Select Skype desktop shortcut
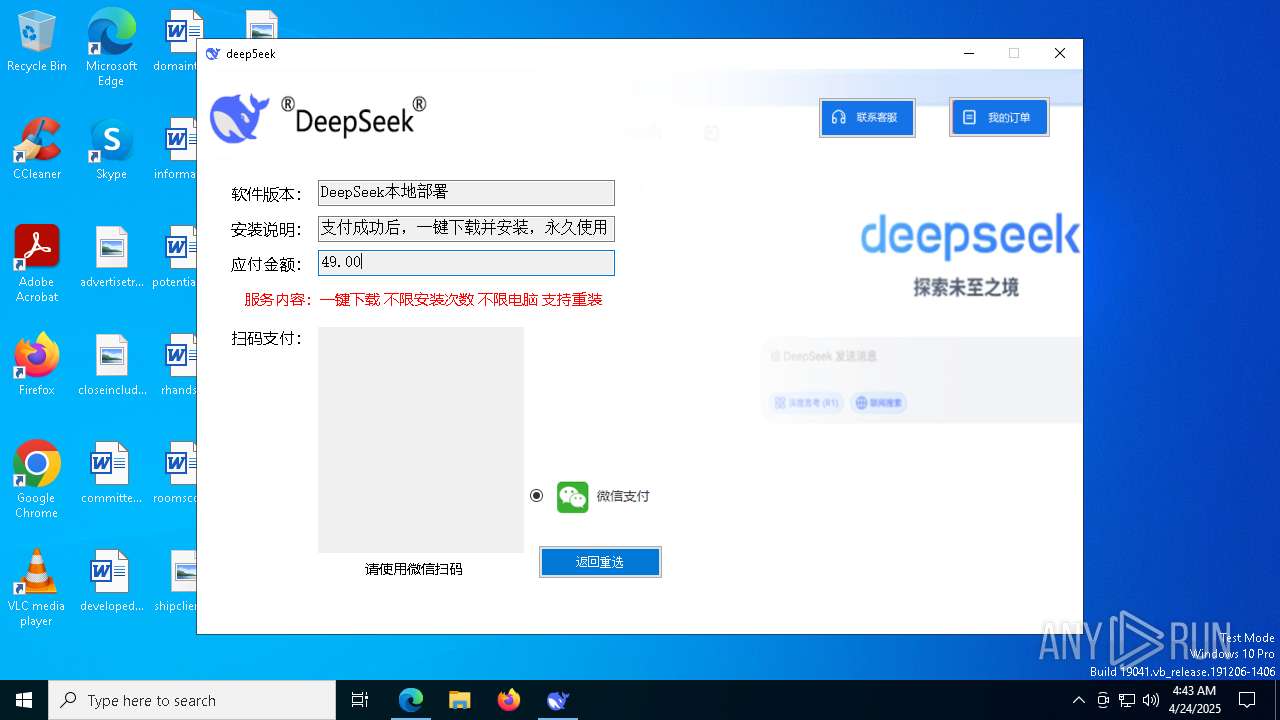 click(x=111, y=150)
